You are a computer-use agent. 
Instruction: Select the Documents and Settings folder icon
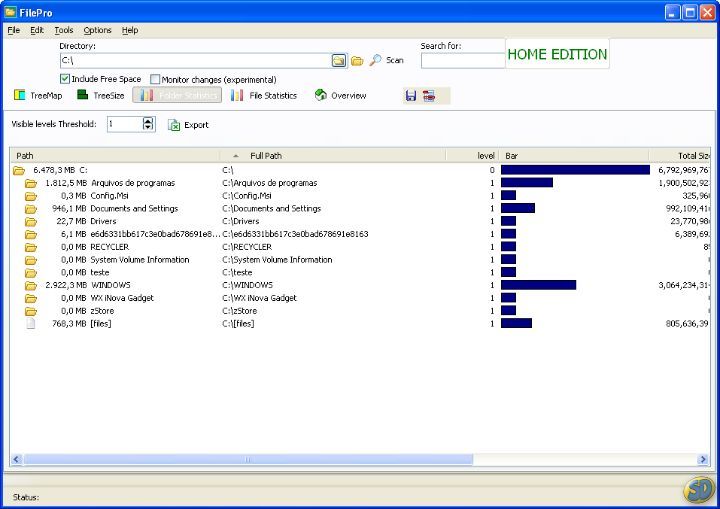(x=31, y=209)
